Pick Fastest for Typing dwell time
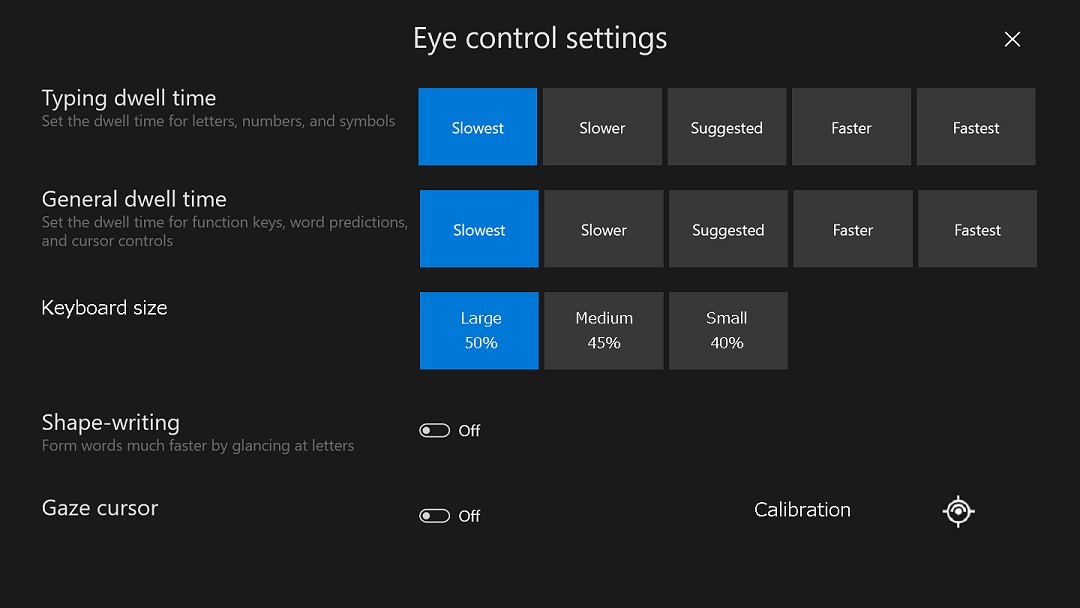This screenshot has height=608, width=1080. (976, 127)
